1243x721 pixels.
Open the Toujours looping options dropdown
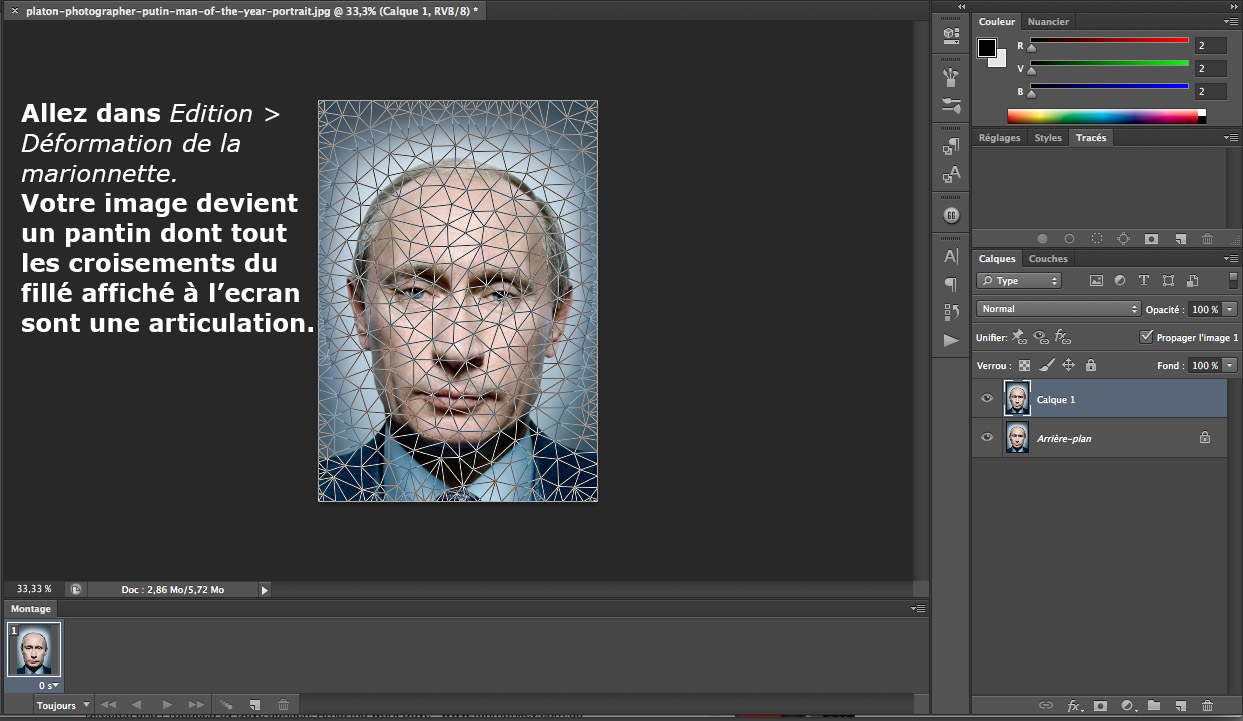coord(64,705)
